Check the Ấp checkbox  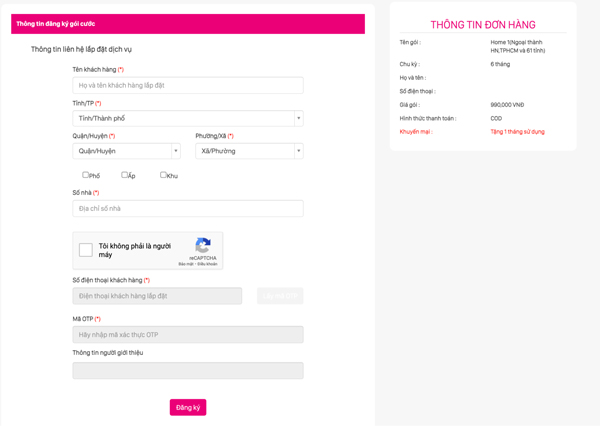[125, 175]
